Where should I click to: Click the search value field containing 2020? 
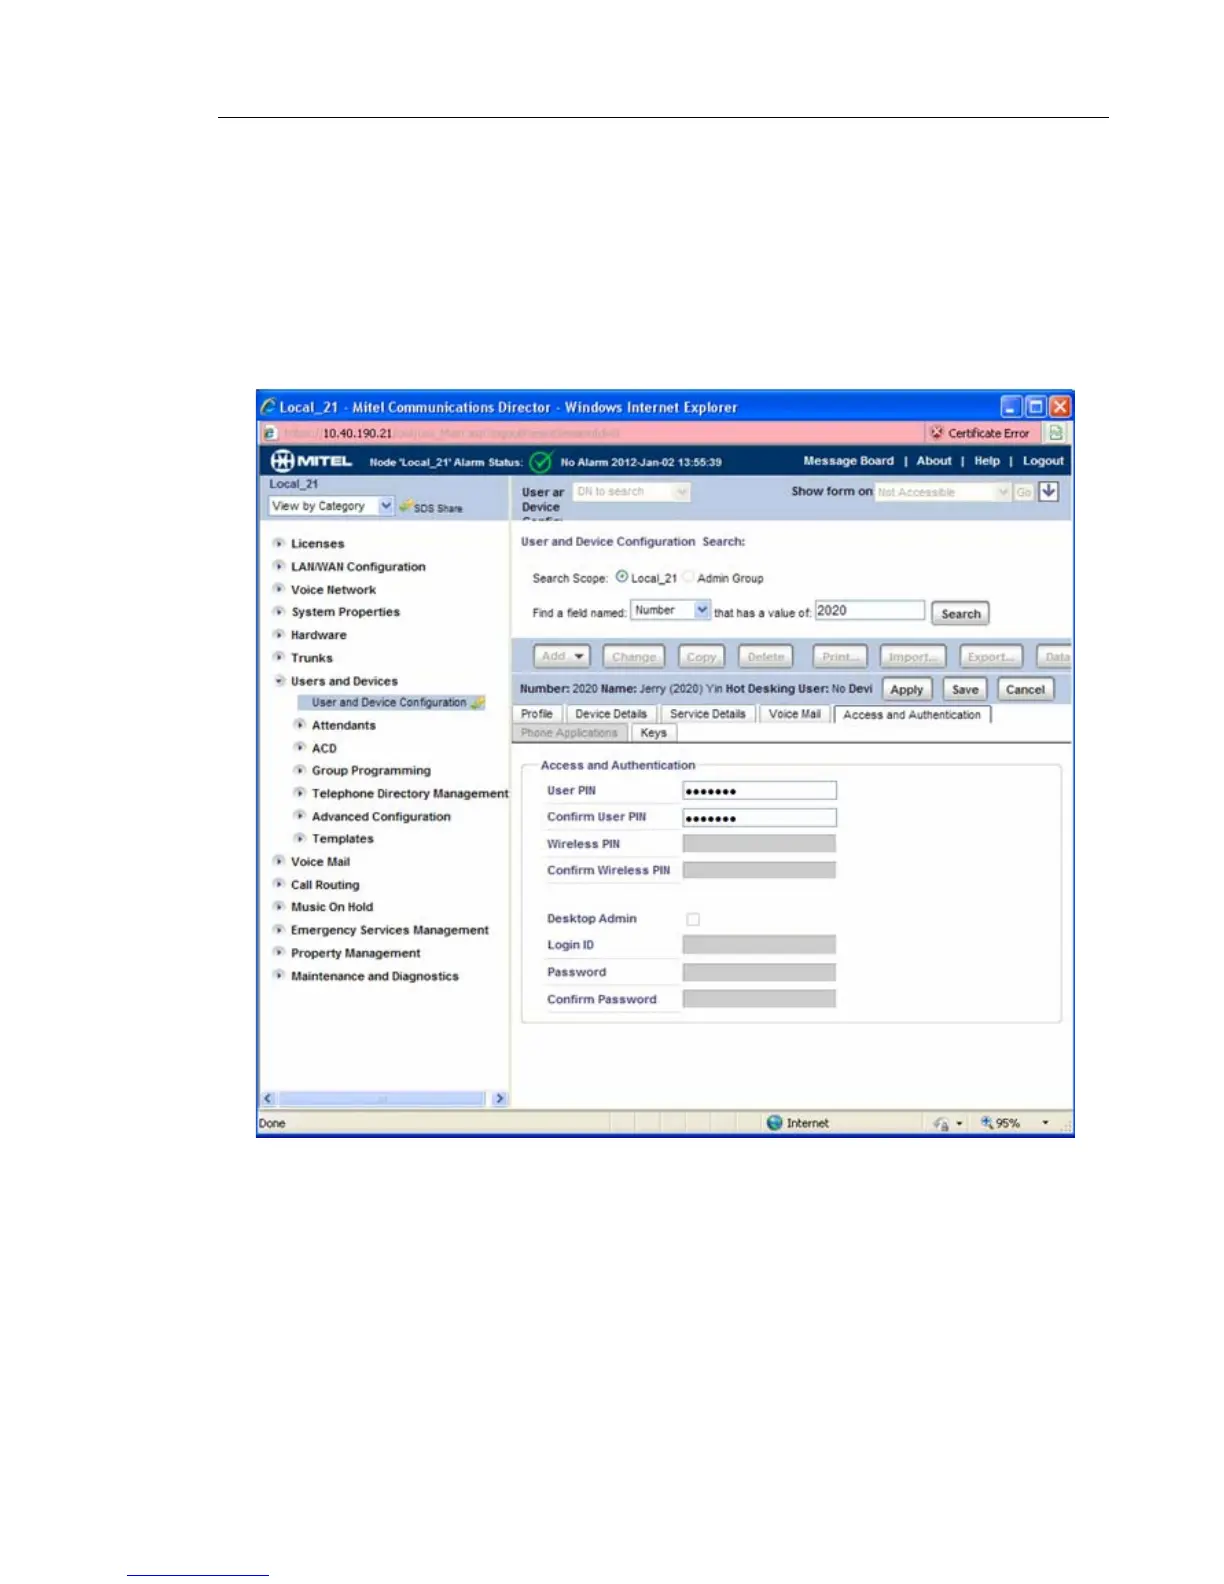(870, 610)
